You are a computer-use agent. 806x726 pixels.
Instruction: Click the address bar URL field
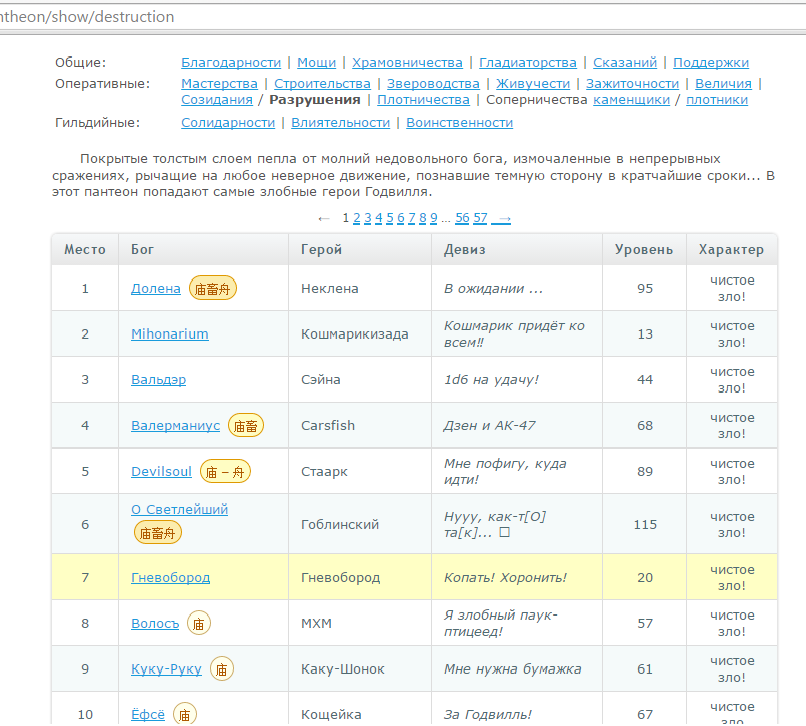(x=400, y=17)
